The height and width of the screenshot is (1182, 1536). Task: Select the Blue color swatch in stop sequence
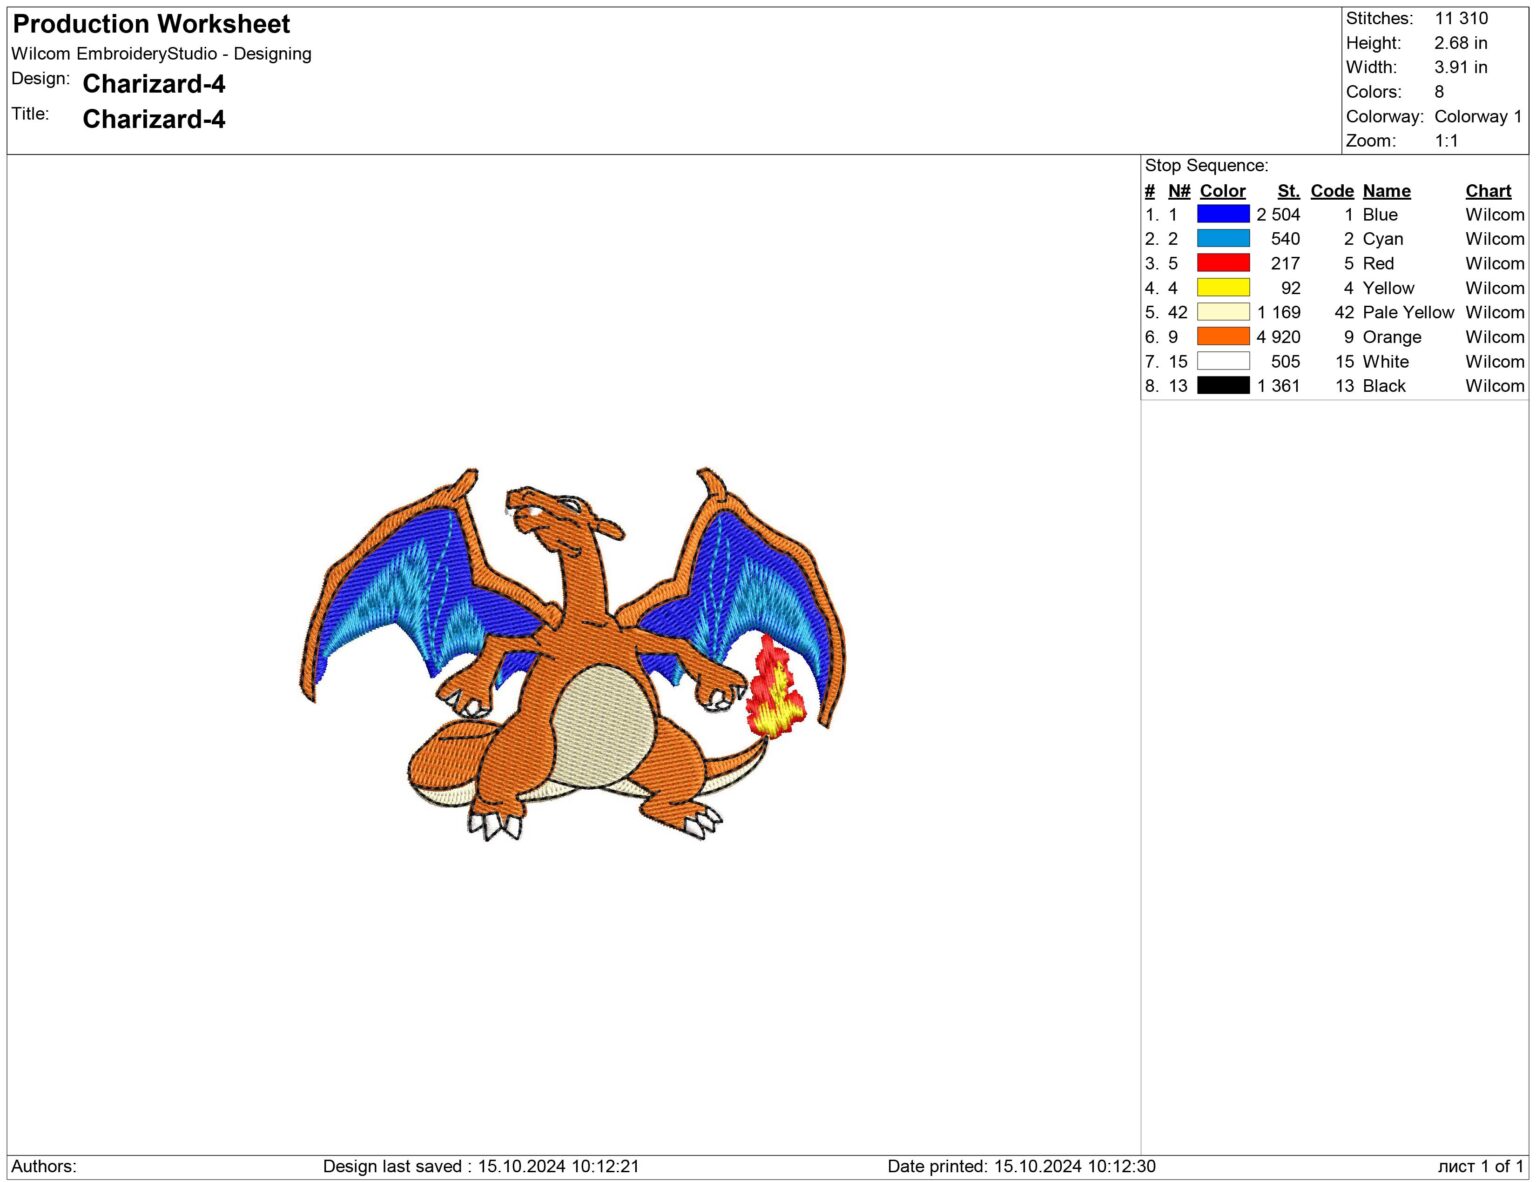1222,214
